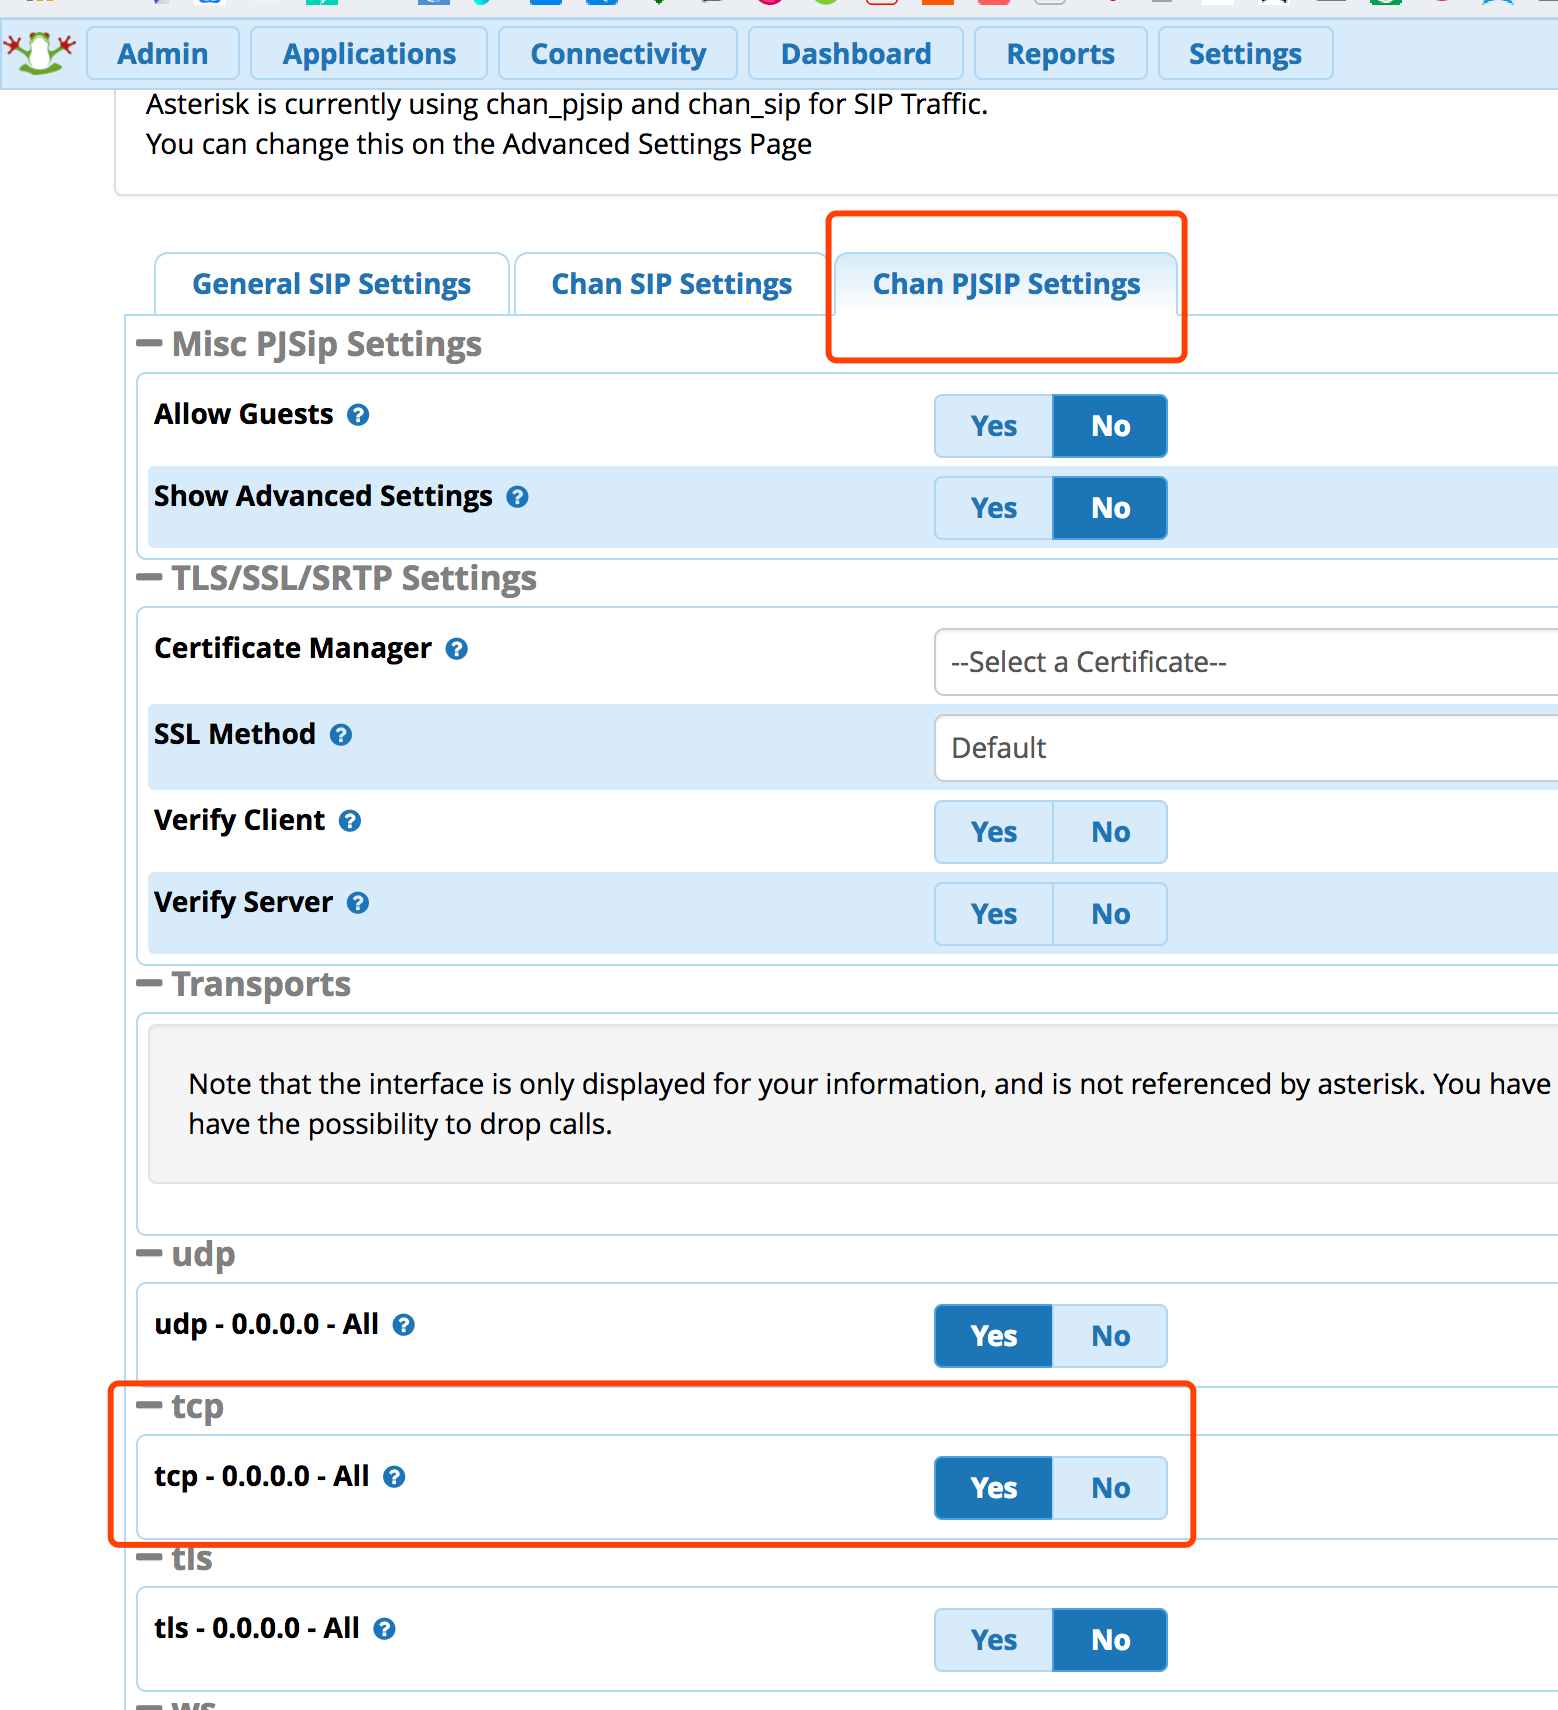Click the 'Certificate Manager' label

pyautogui.click(x=293, y=649)
